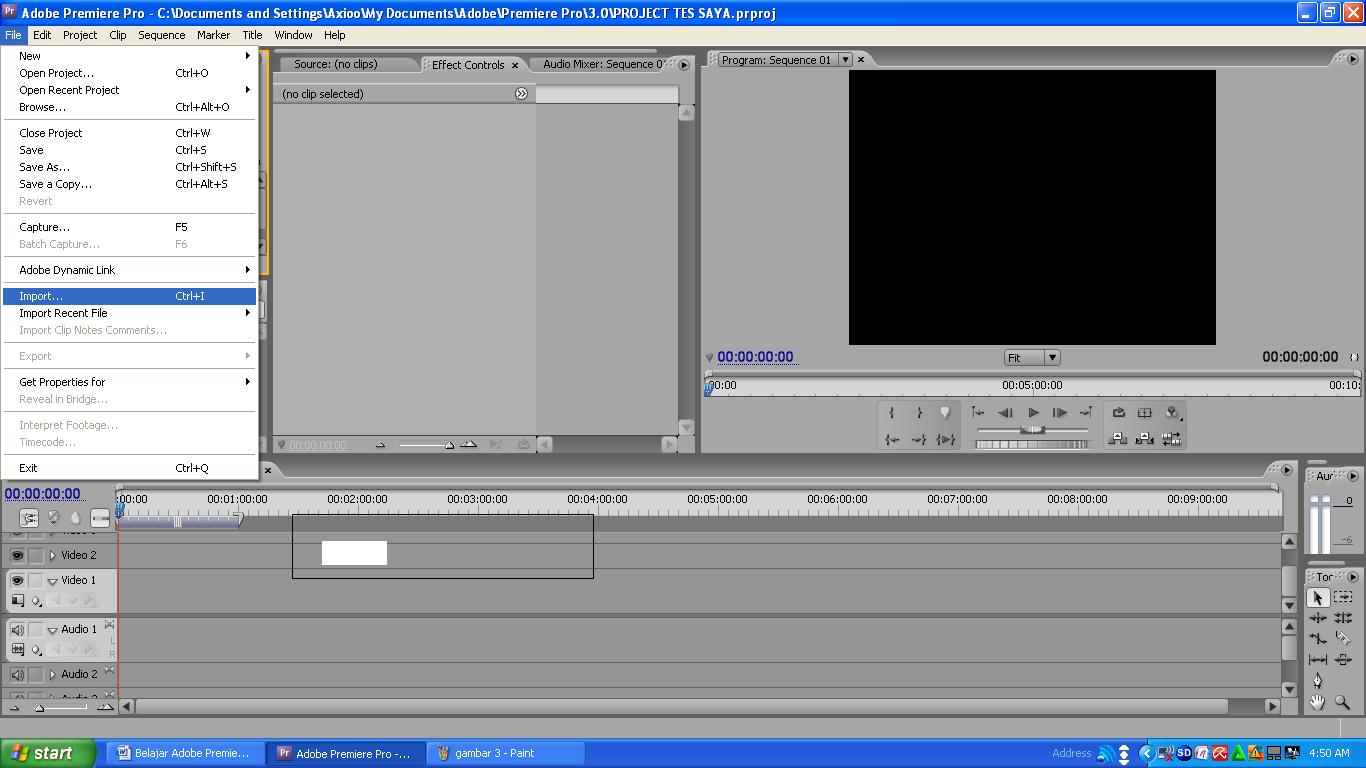This screenshot has height=768, width=1366.
Task: Click the Program monitor jog wheel
Action: 1032,444
